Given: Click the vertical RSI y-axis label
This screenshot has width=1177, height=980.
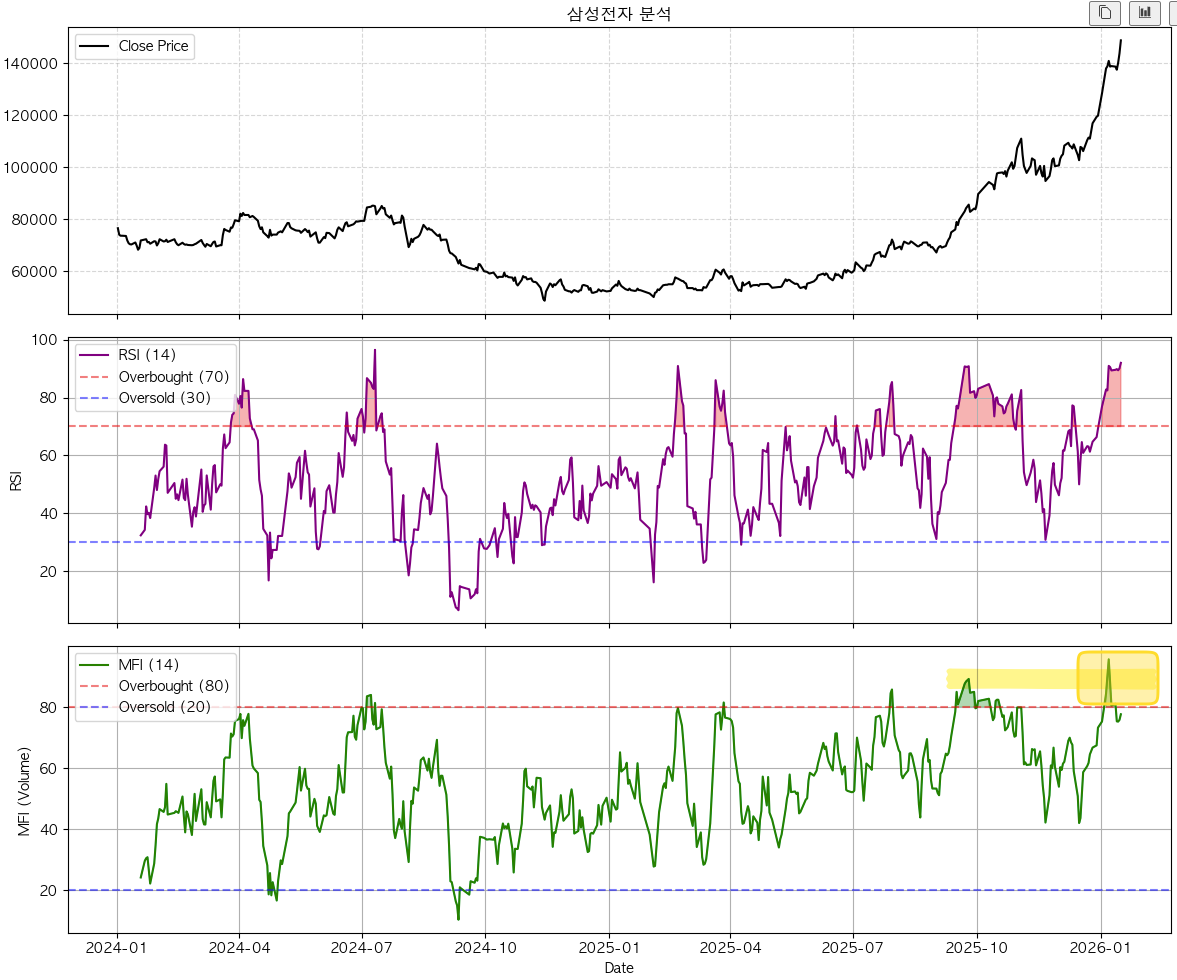Looking at the screenshot, I should (16, 481).
